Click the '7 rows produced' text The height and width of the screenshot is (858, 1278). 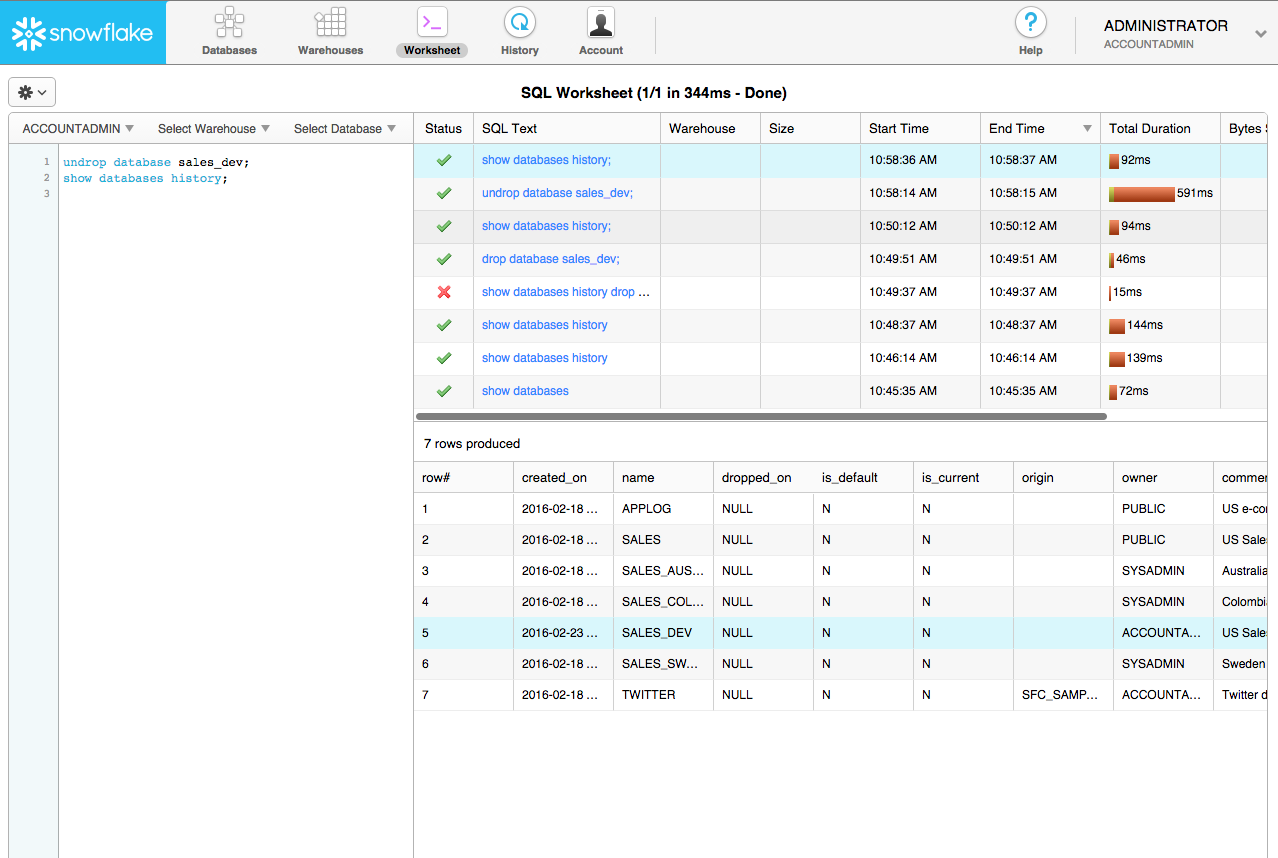tap(472, 443)
